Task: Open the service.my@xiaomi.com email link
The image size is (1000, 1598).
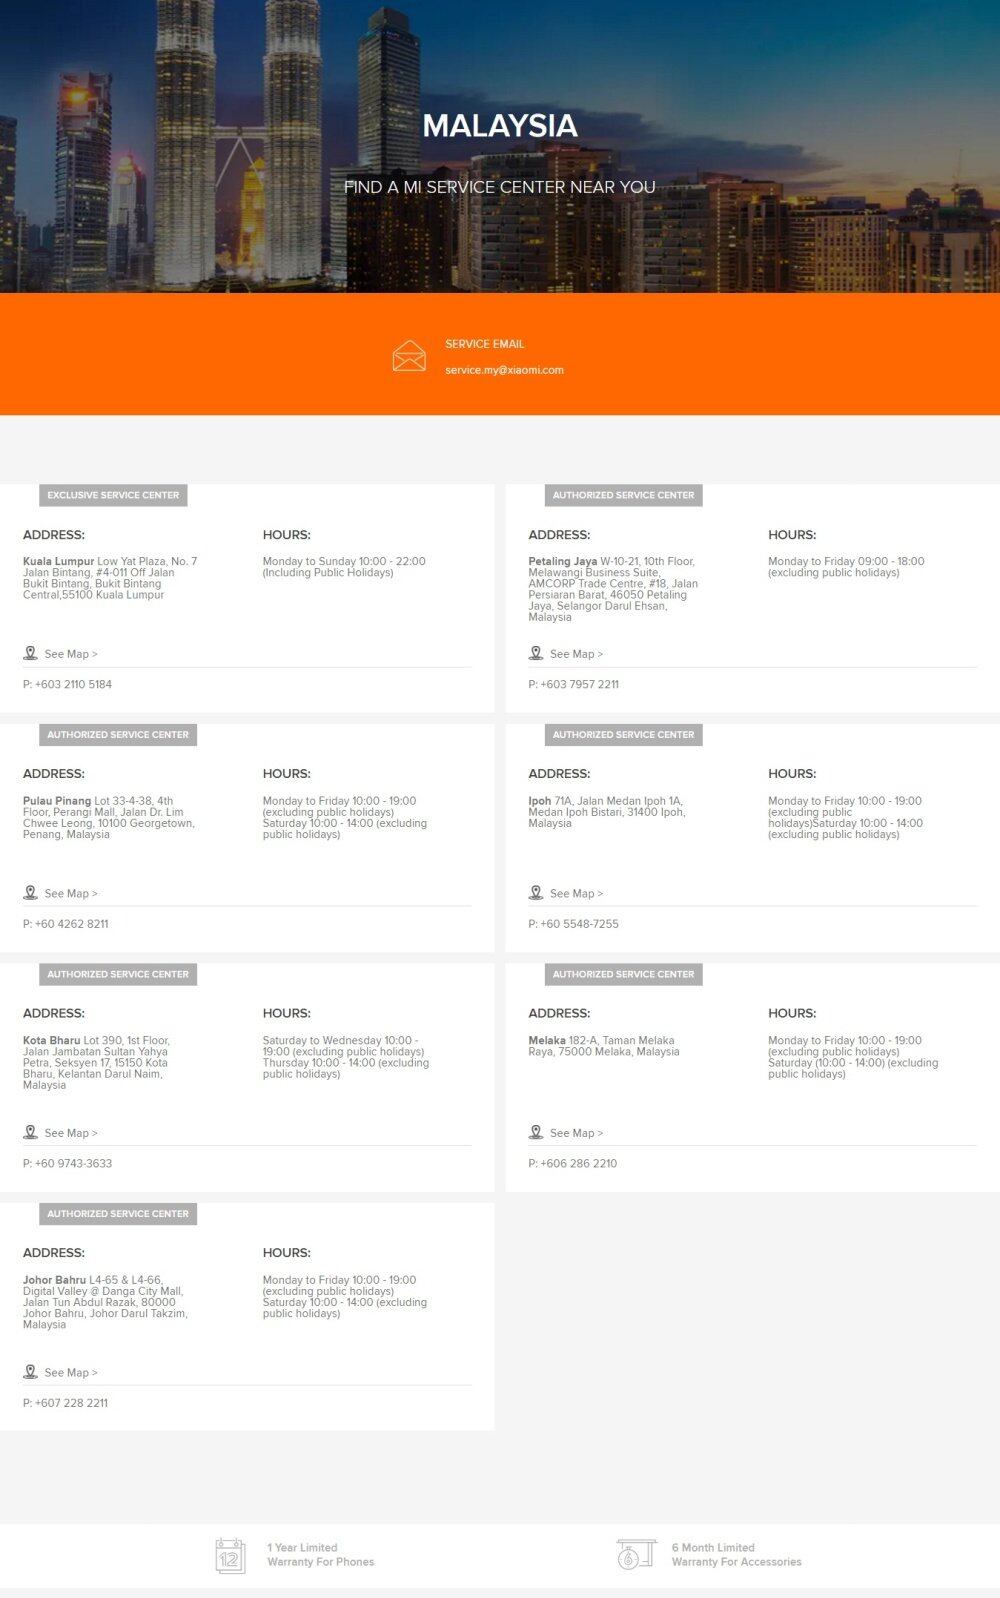Action: tap(504, 370)
